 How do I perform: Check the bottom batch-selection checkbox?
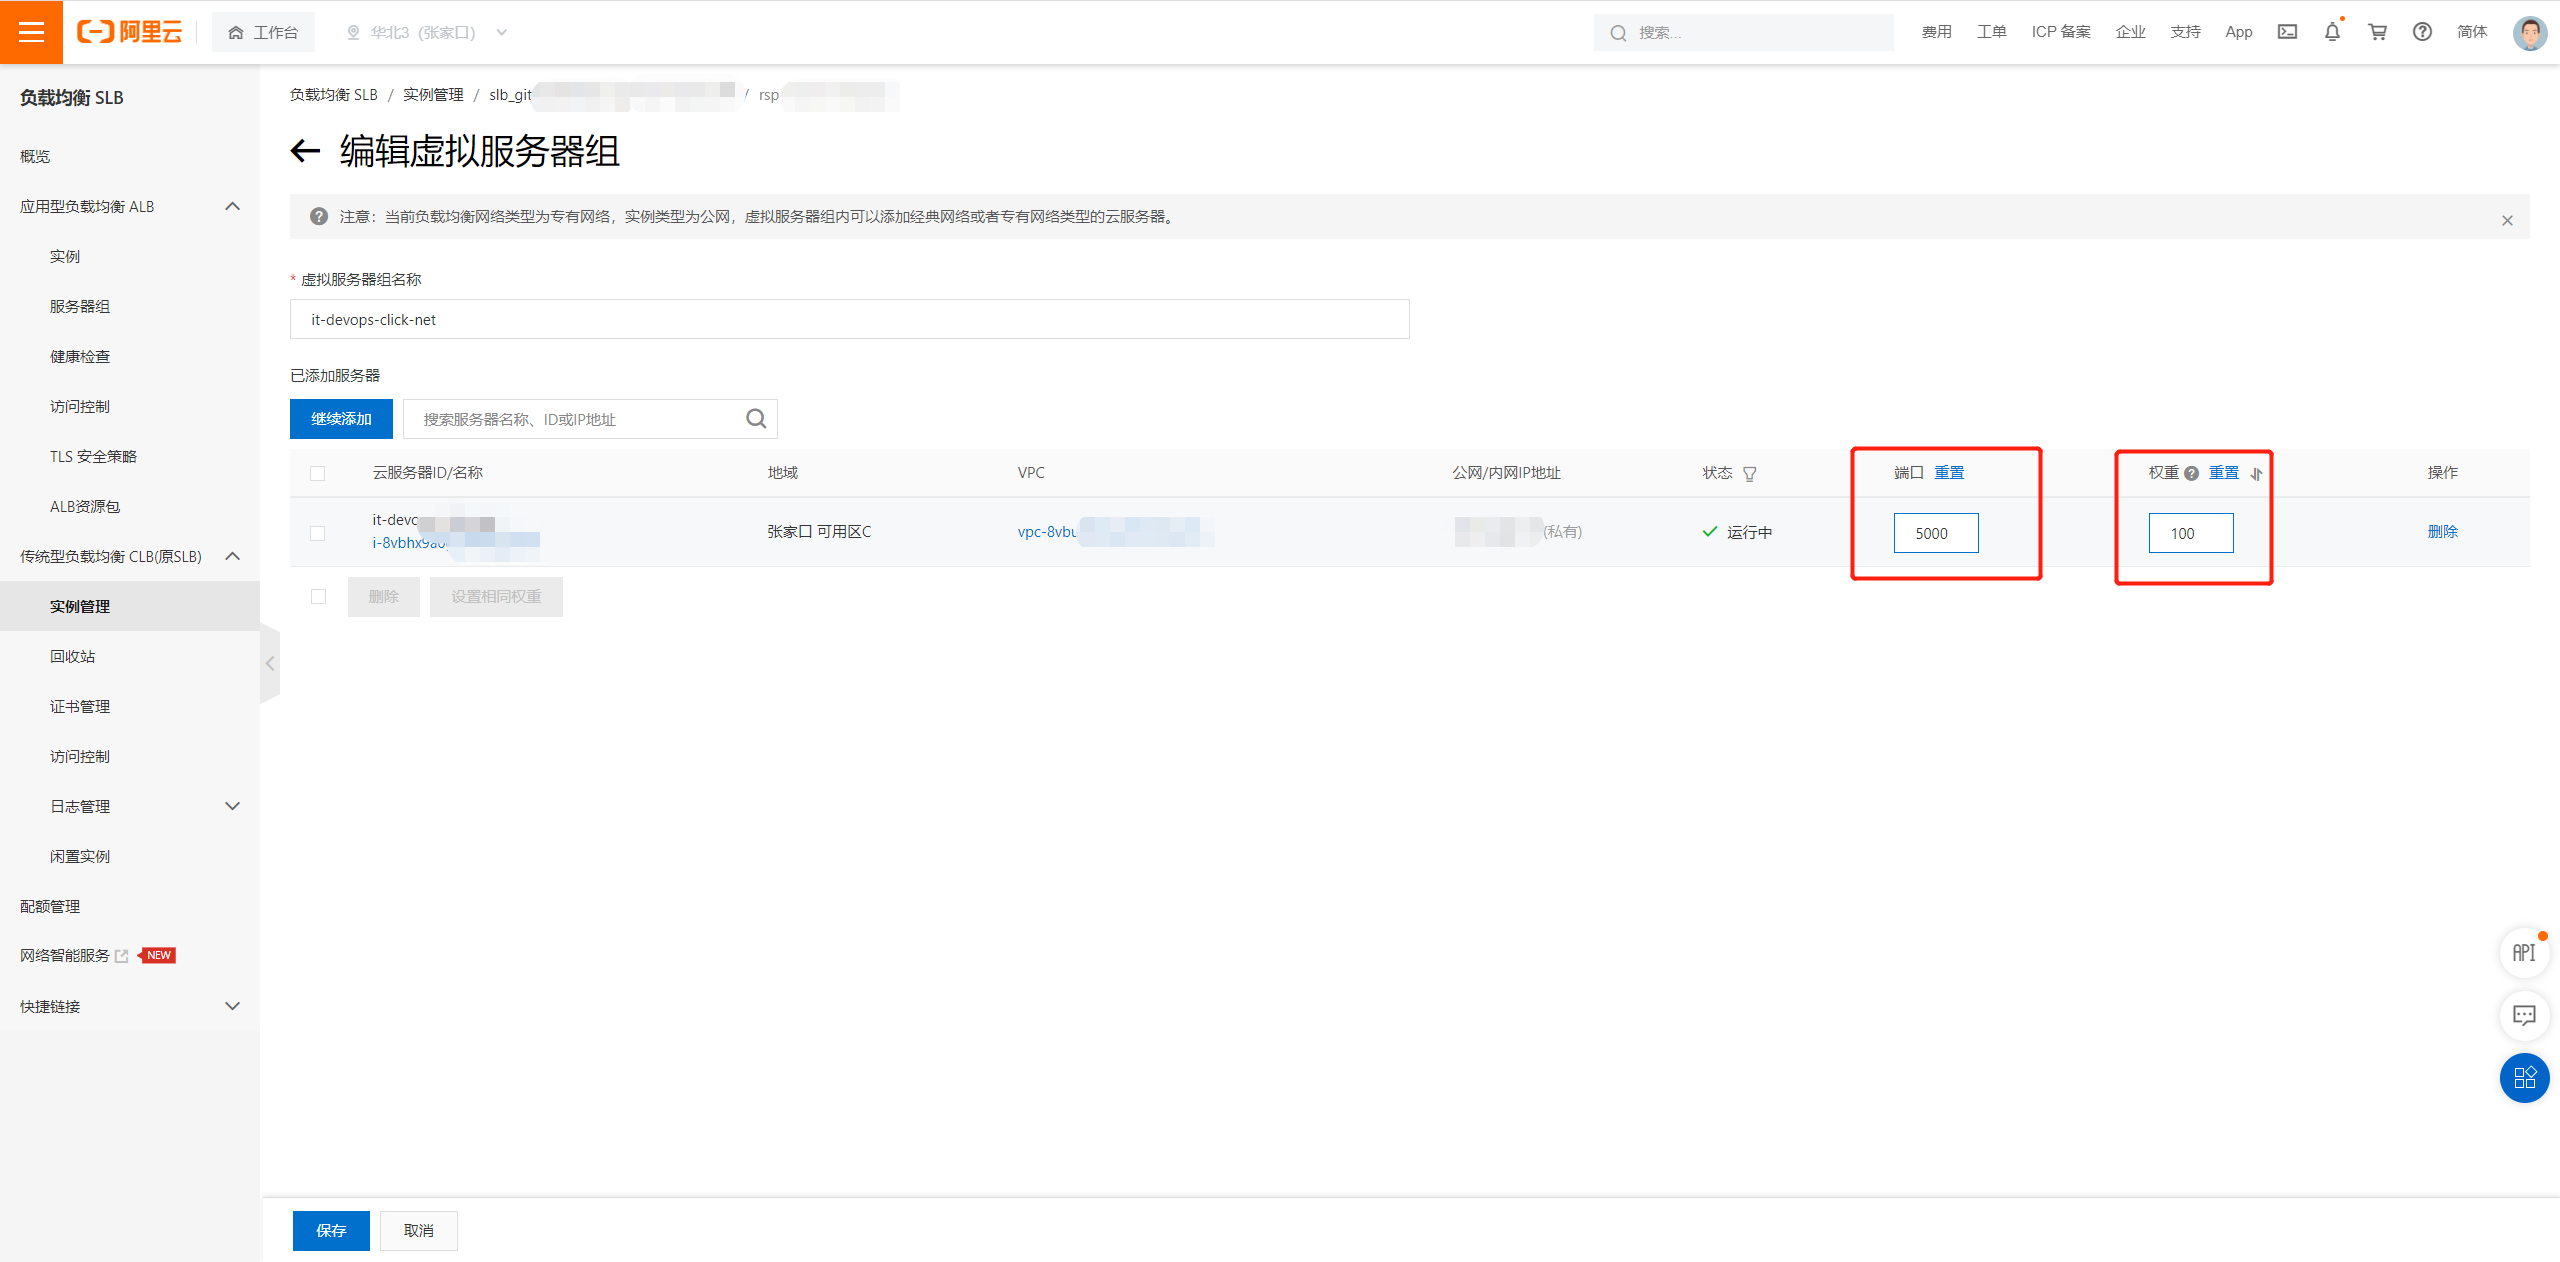(x=318, y=597)
